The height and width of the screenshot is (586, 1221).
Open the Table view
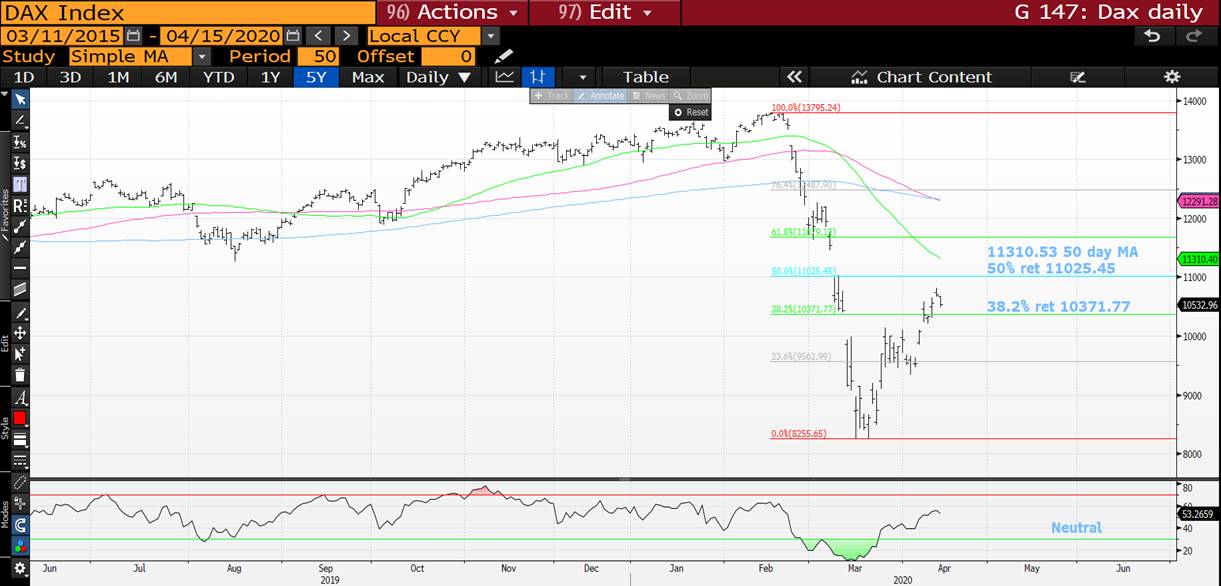(645, 77)
